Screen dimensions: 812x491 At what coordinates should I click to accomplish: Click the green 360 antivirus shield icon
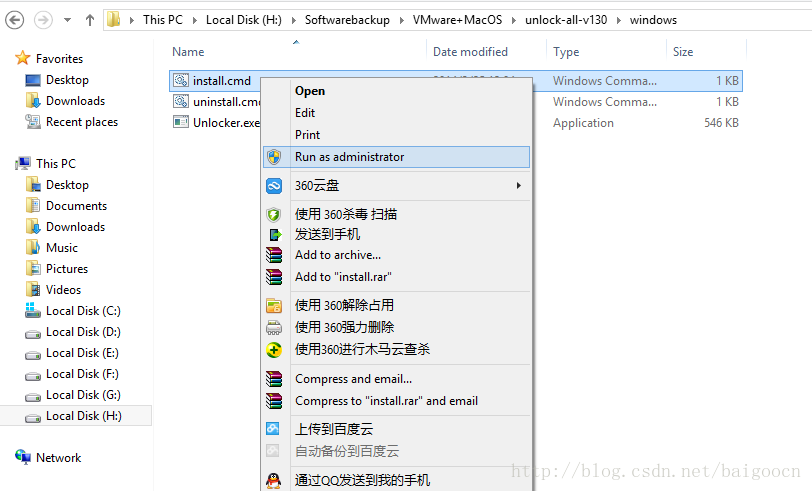click(274, 214)
